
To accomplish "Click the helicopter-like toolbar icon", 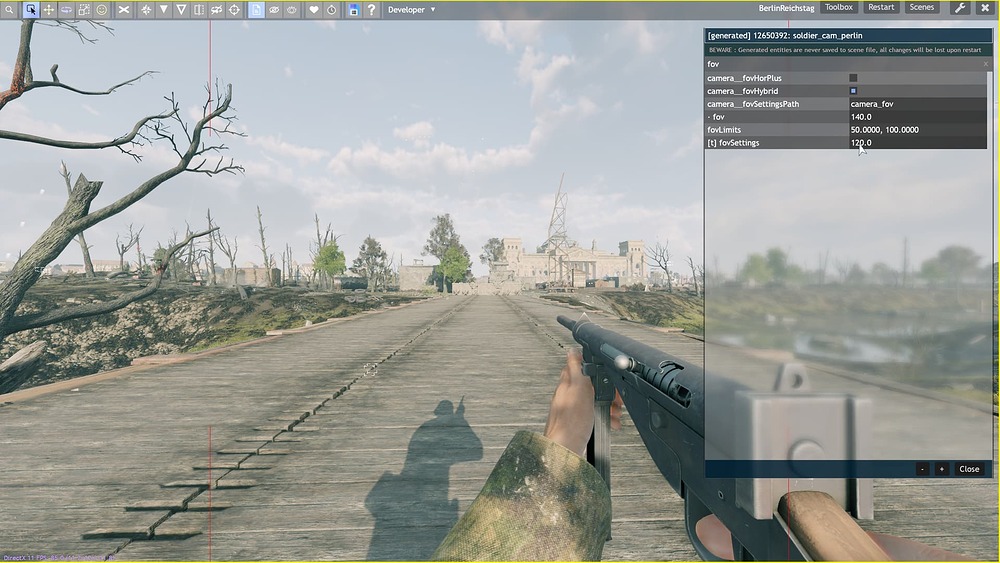I will click(217, 10).
